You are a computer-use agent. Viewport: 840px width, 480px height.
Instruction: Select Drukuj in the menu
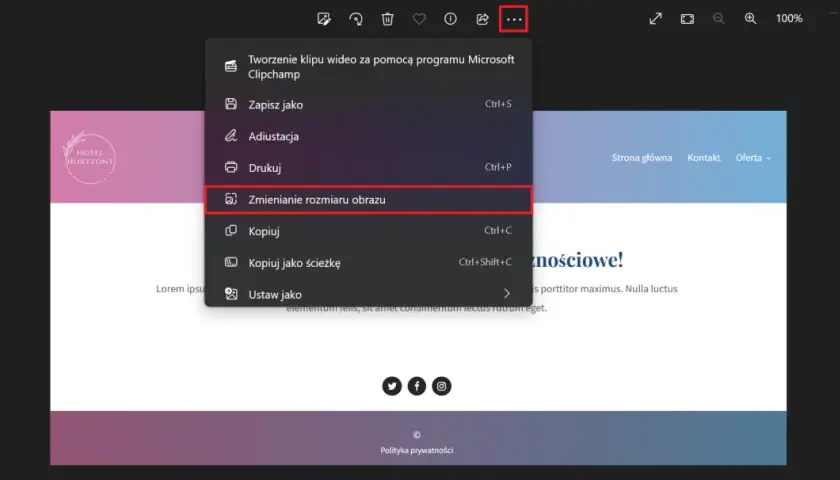tap(369, 167)
